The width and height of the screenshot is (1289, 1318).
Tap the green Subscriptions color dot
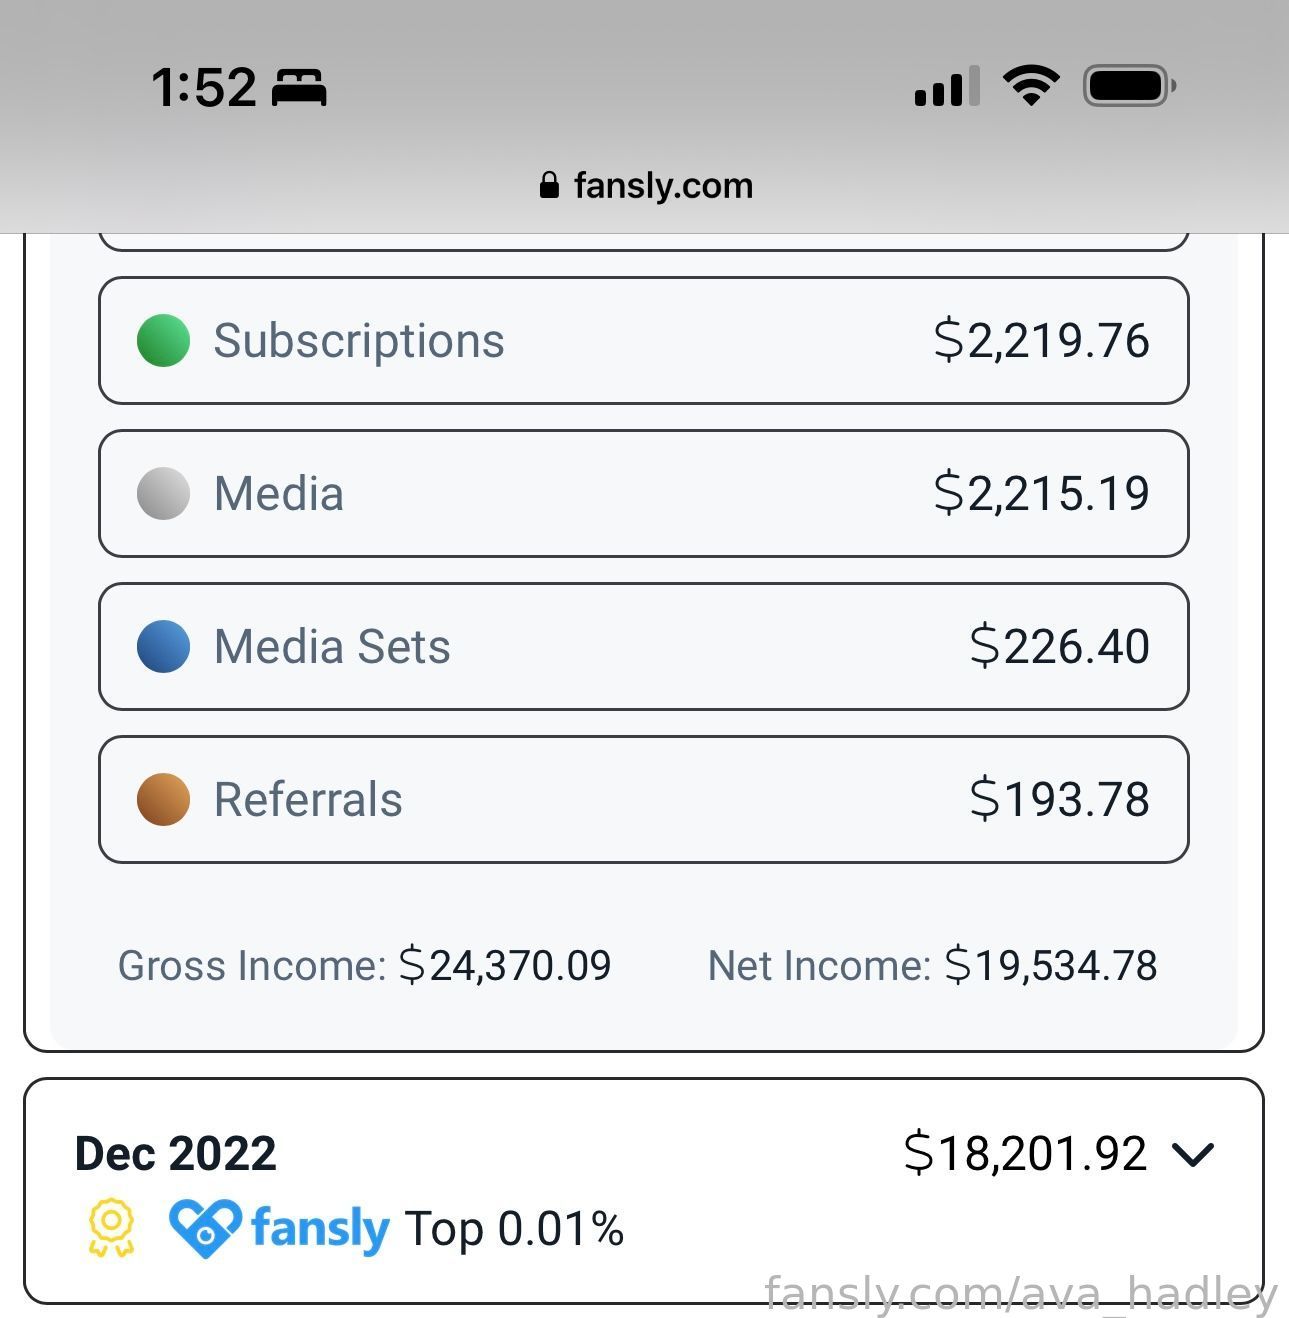coord(163,340)
